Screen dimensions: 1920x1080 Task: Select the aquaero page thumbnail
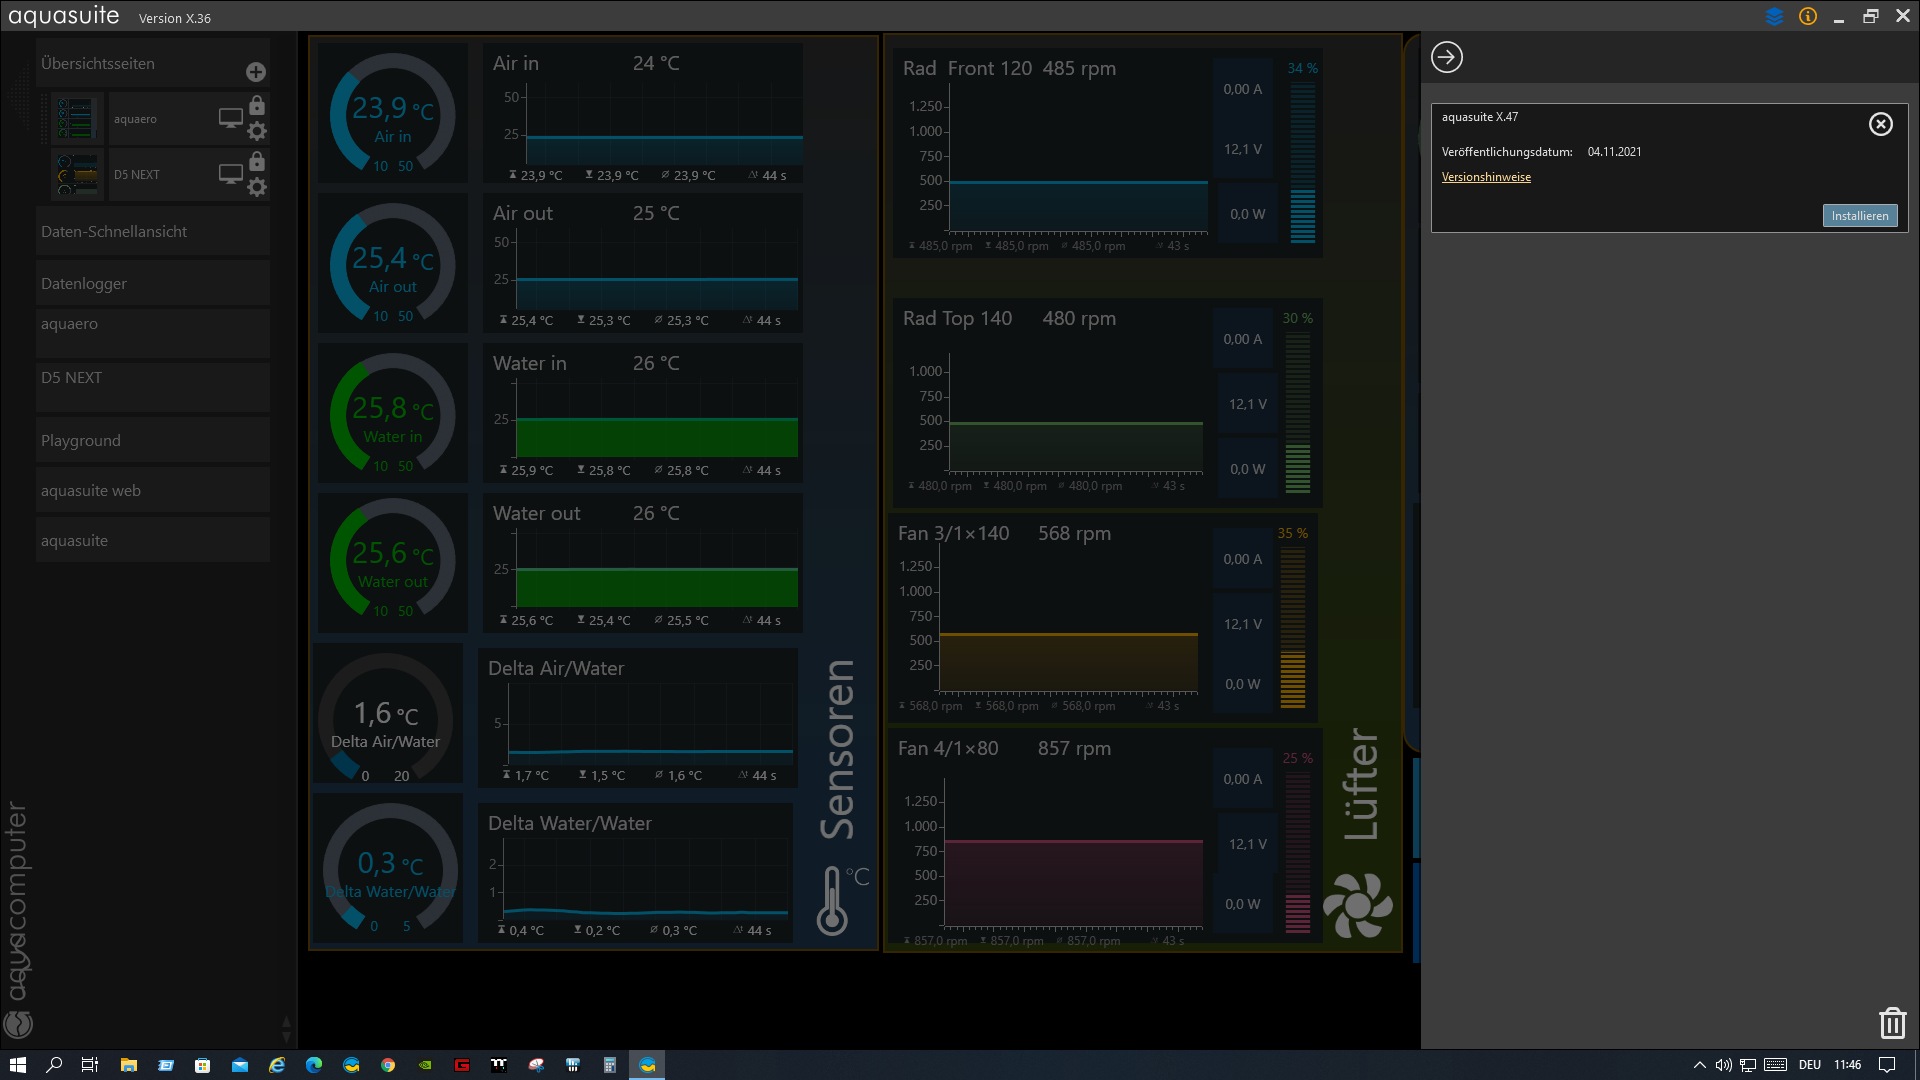click(x=77, y=118)
